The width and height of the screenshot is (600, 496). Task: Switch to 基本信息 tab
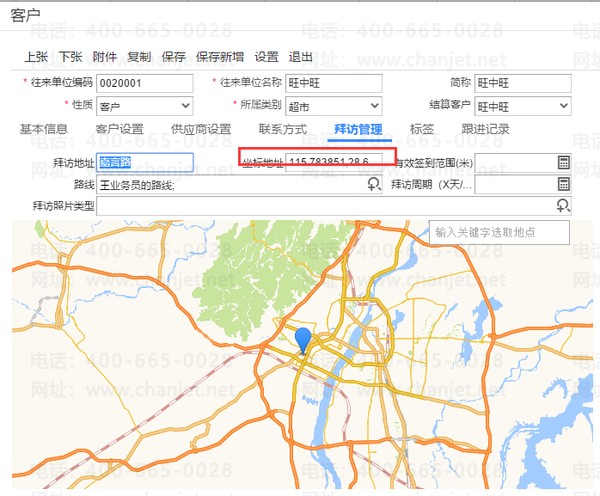(x=44, y=129)
